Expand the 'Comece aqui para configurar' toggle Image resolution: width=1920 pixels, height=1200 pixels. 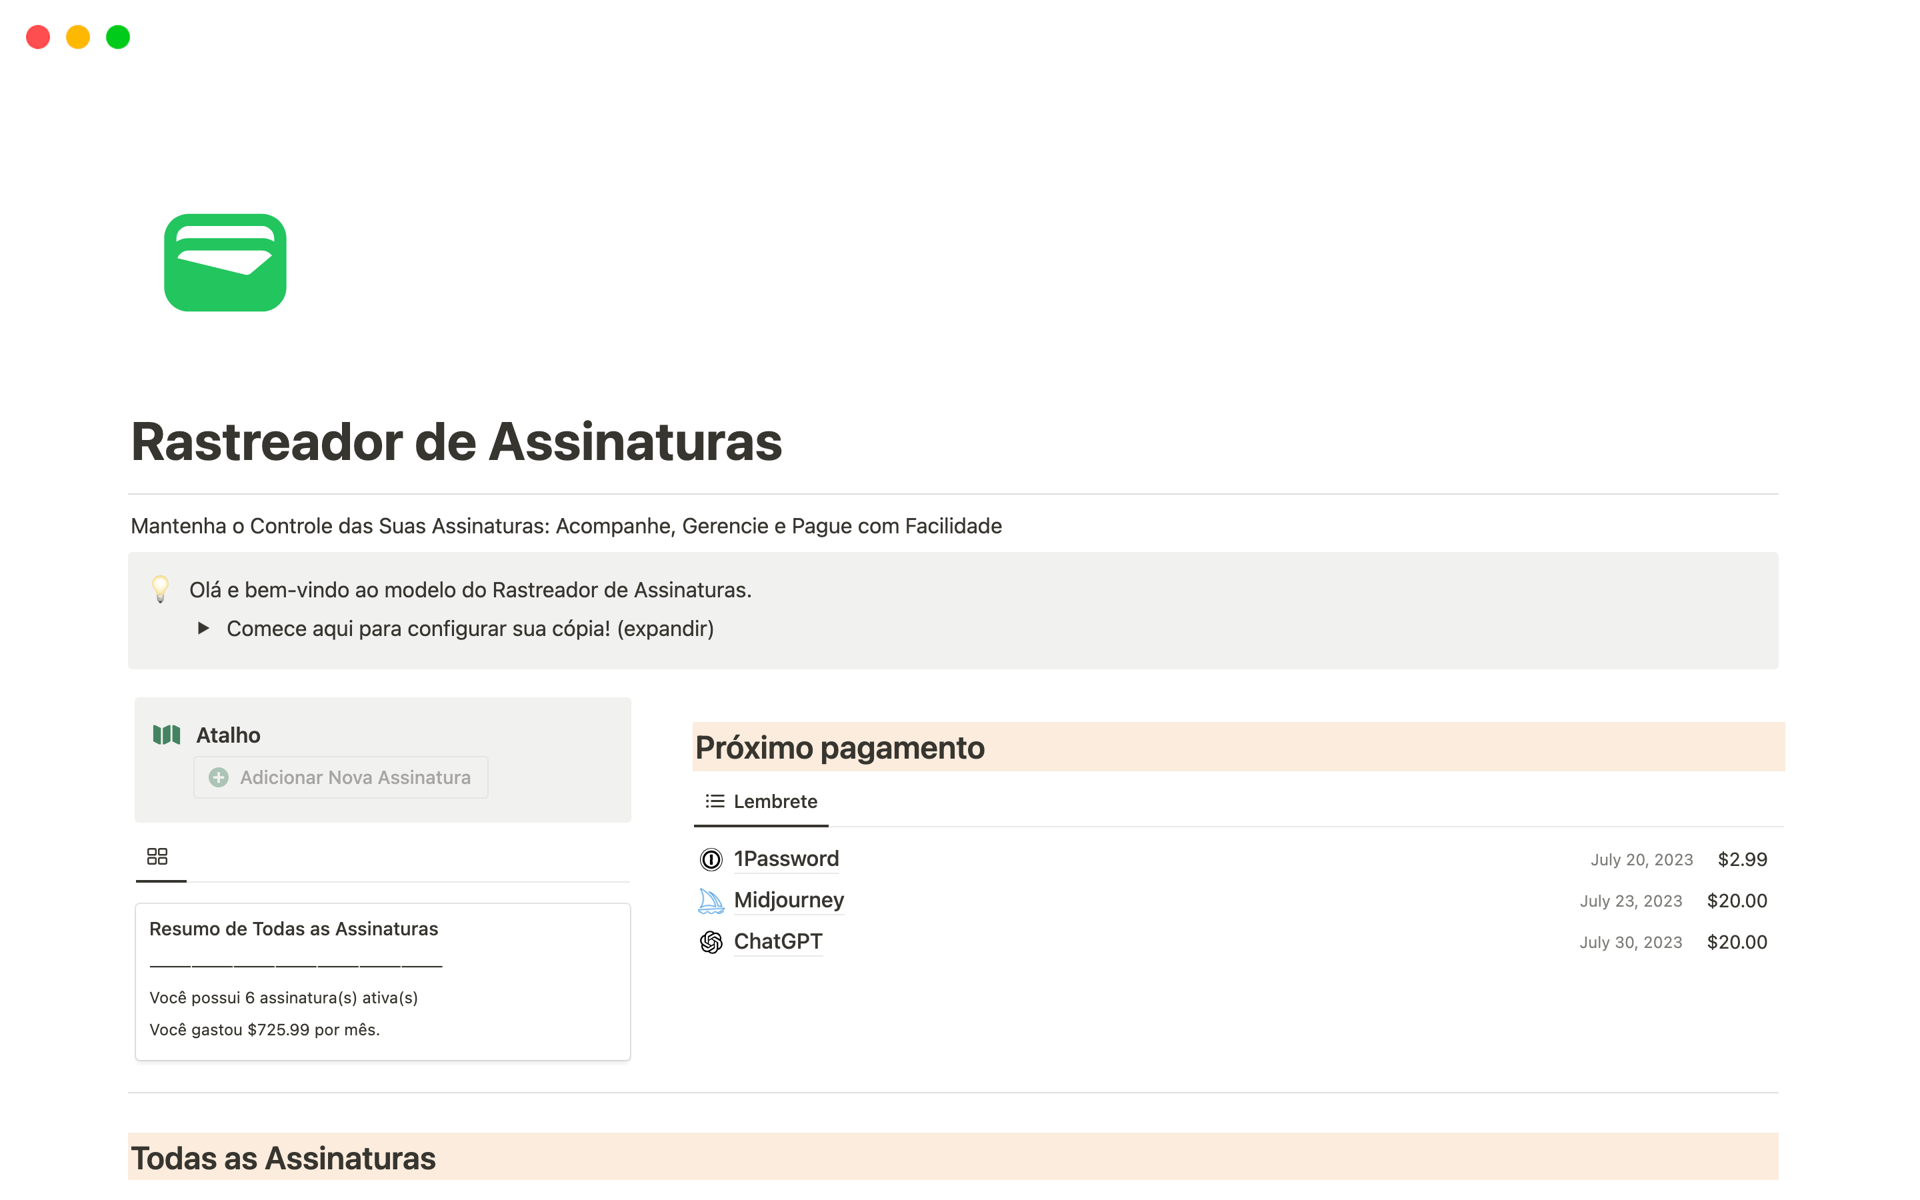(203, 628)
